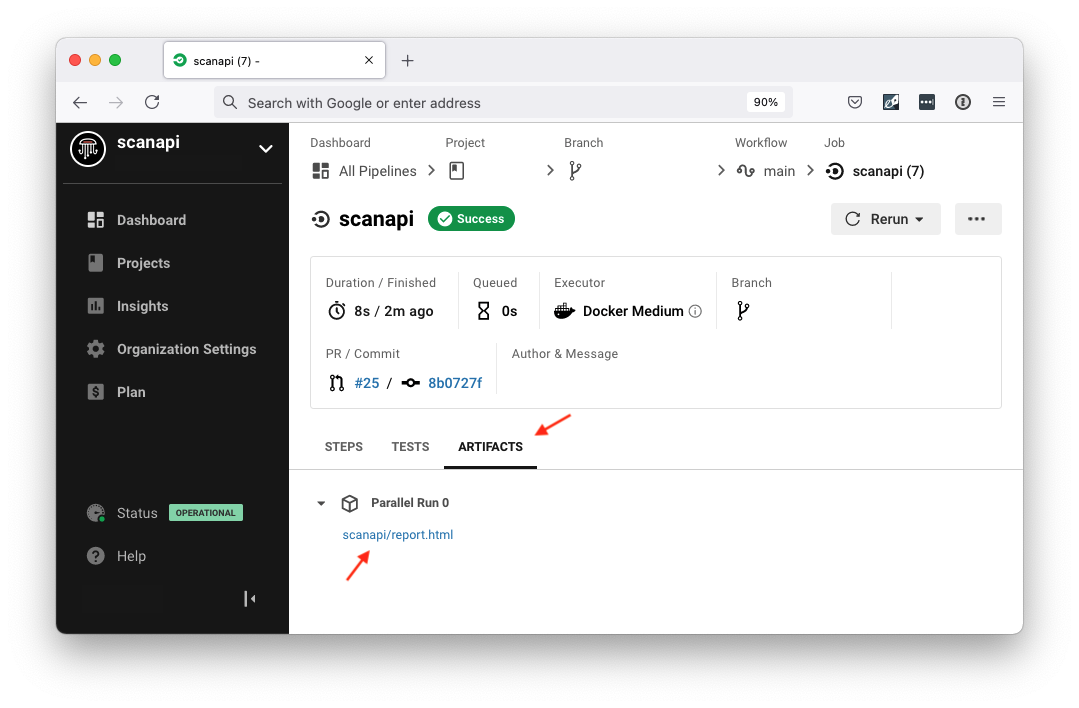Open Dashboard from the sidebar
1079x708 pixels.
[151, 219]
